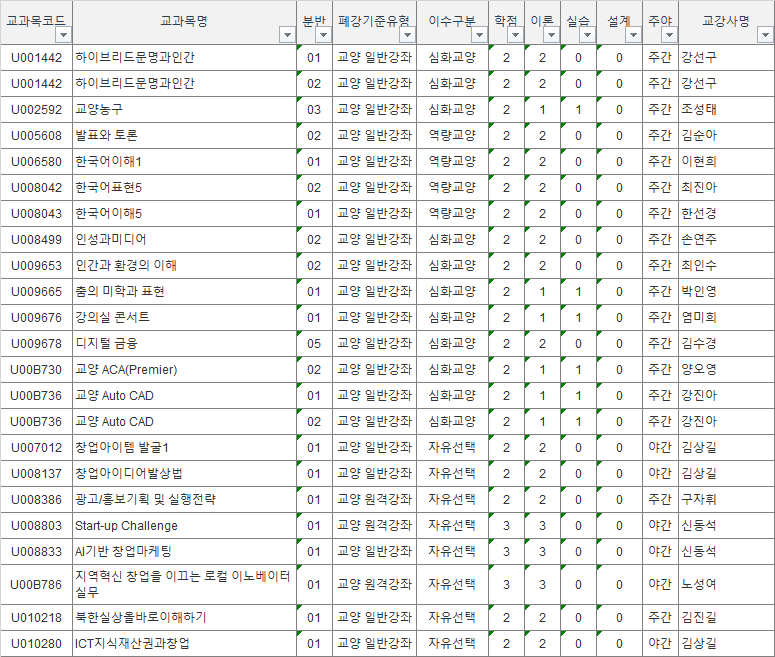Viewport: 775px width, 657px height.
Task: Click the 교양 ACA(Premier) course cell
Action: click(126, 369)
